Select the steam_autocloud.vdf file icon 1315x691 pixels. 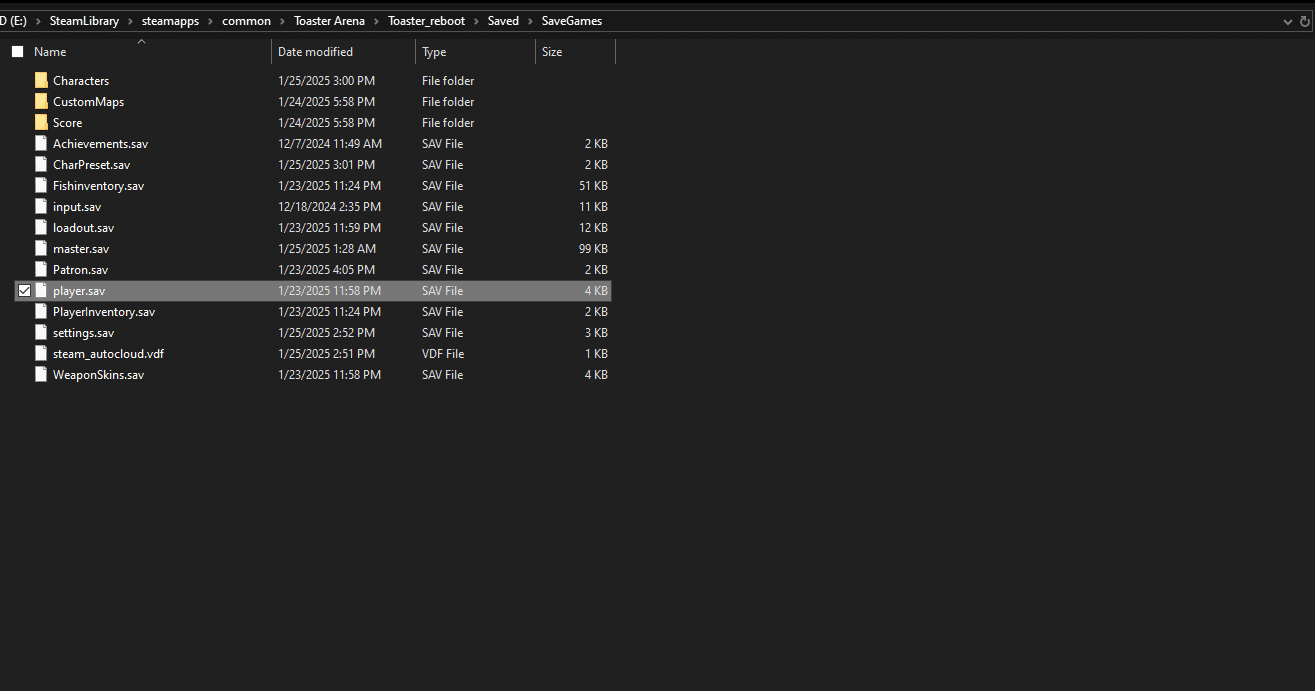click(x=41, y=353)
